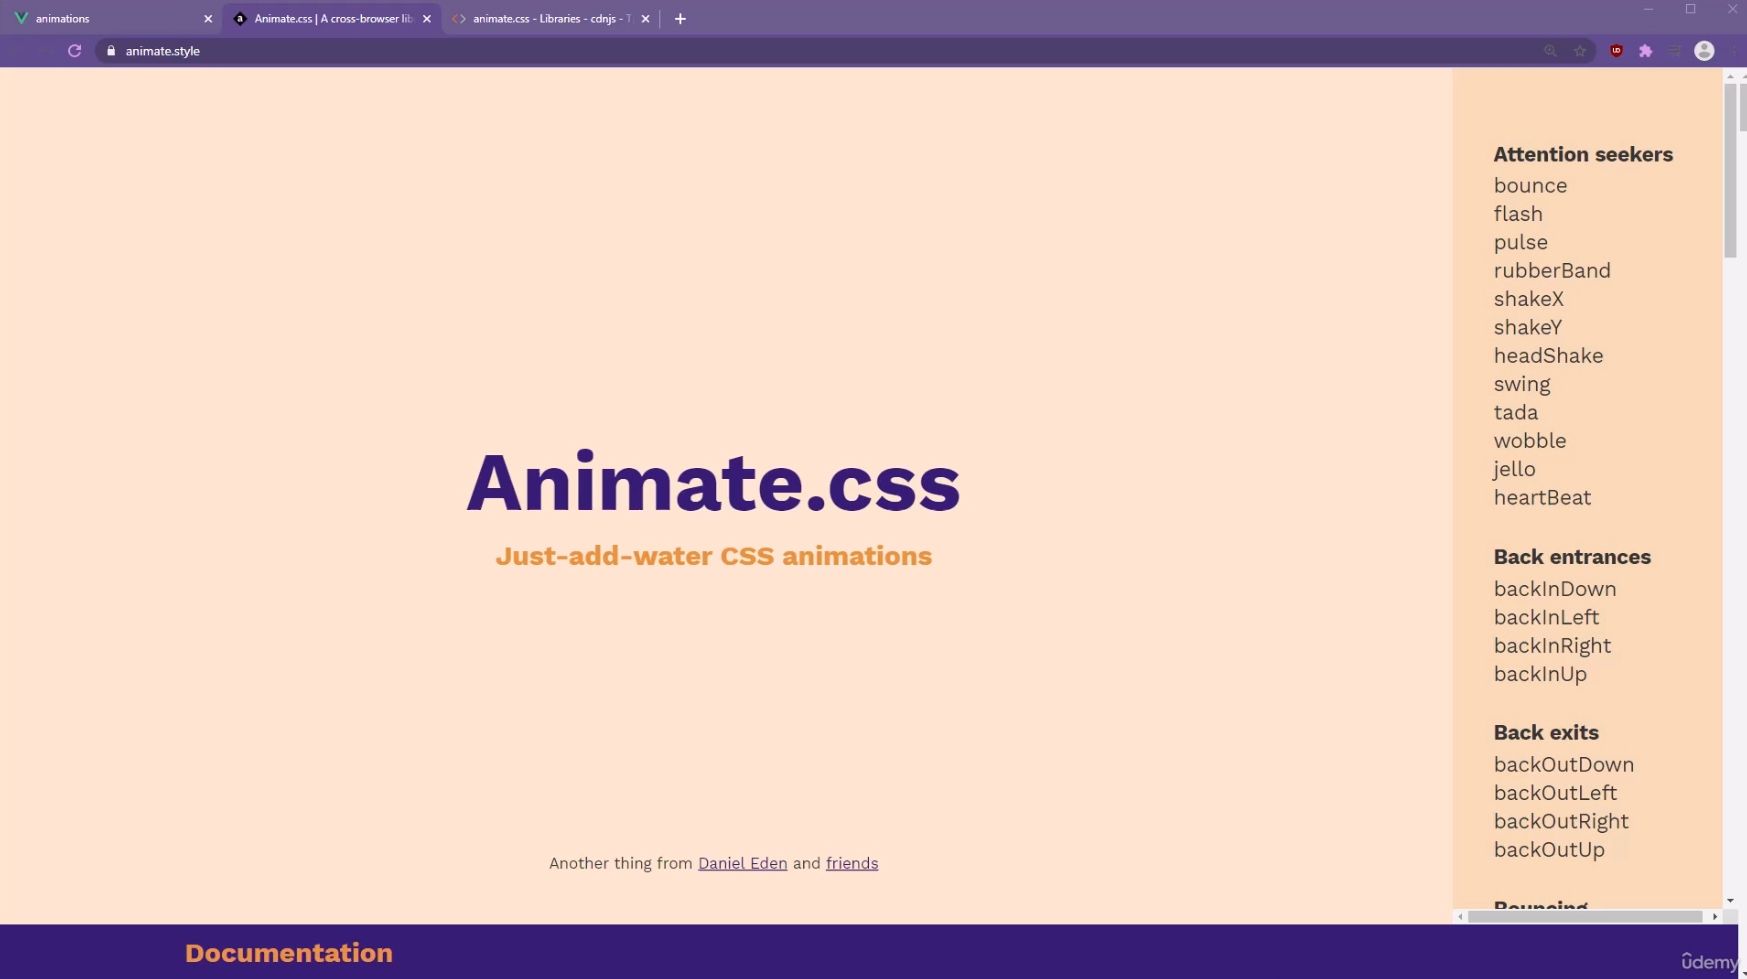Image resolution: width=1747 pixels, height=979 pixels.
Task: Open the zoom magnifier icon in address bar
Action: click(1550, 51)
